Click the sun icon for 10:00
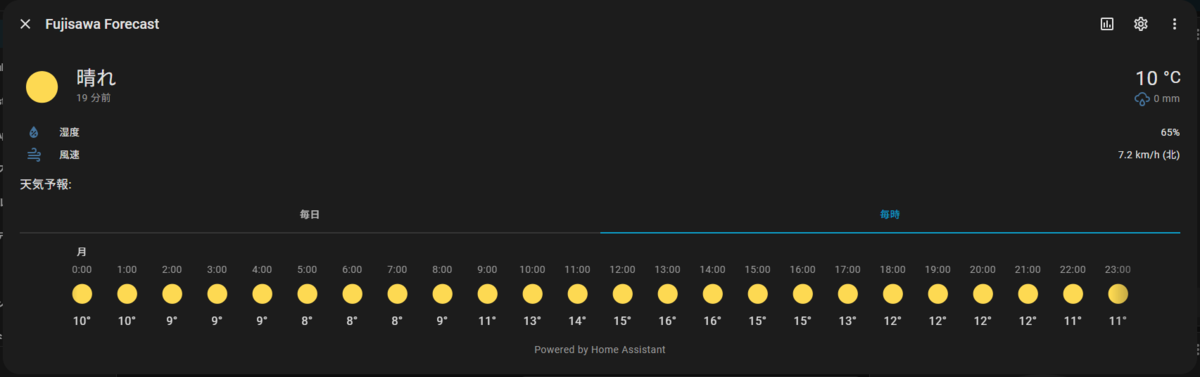1200x377 pixels. pos(532,294)
